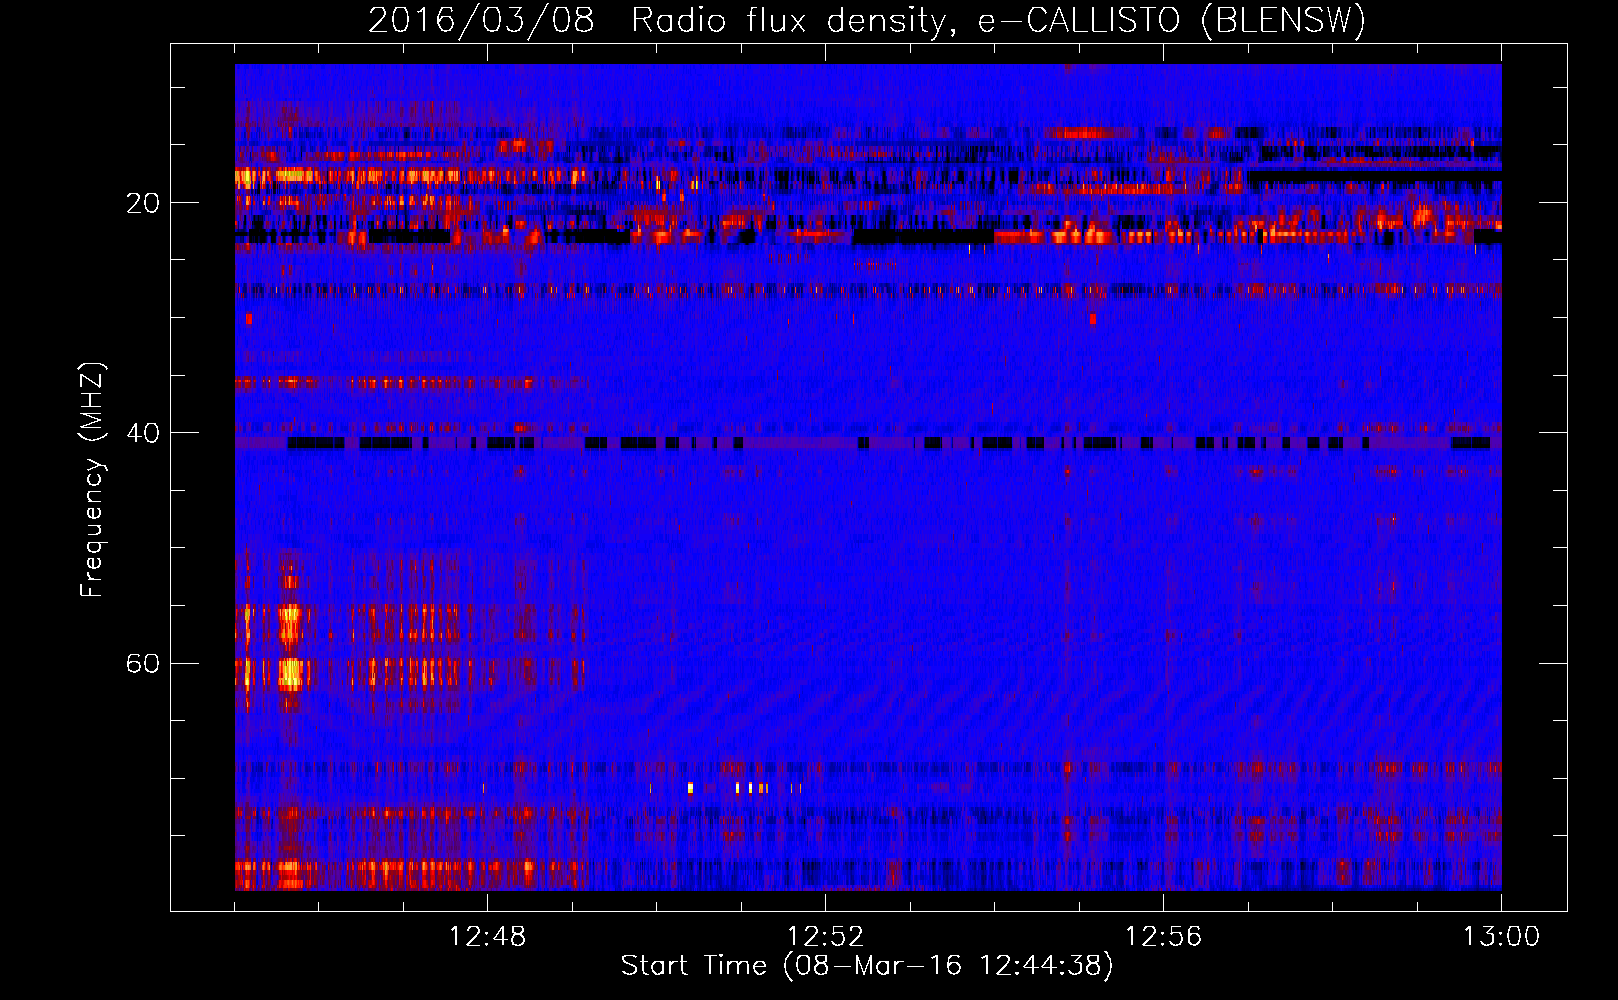Click the 12:48 time tick label
Image resolution: width=1618 pixels, height=1000 pixels.
tap(487, 937)
